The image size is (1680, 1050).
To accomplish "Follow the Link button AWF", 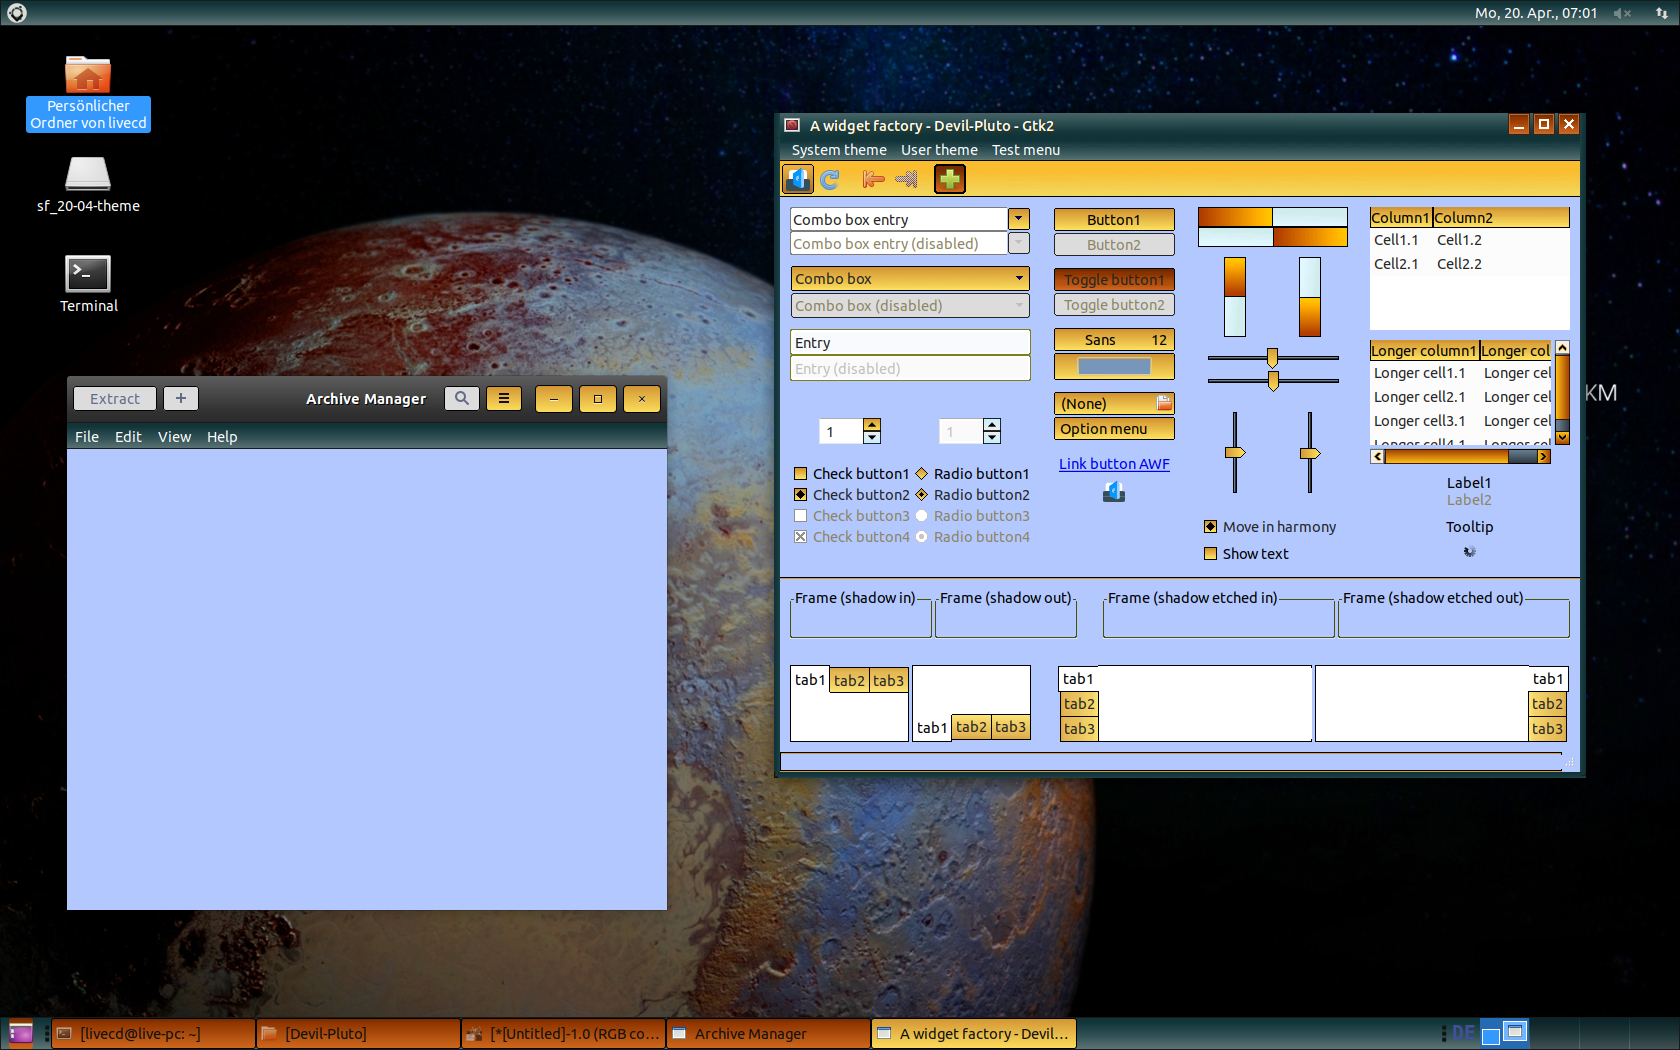I will click(1114, 464).
